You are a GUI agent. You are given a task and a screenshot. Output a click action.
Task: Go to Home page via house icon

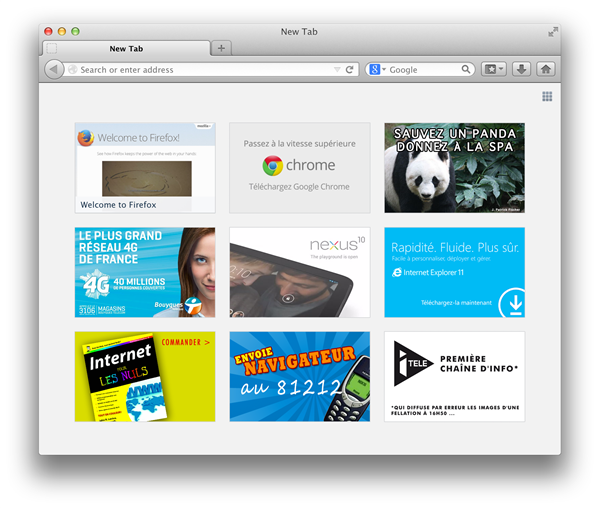pos(546,69)
